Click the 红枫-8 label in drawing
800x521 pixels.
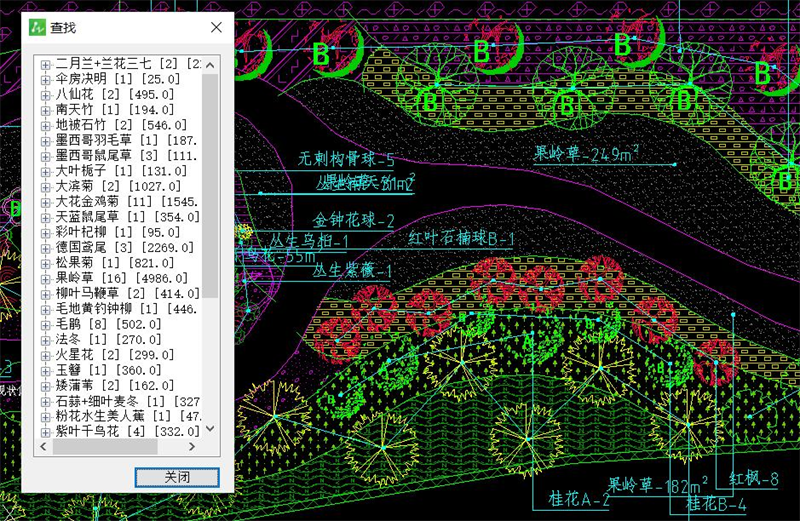[x=754, y=478]
